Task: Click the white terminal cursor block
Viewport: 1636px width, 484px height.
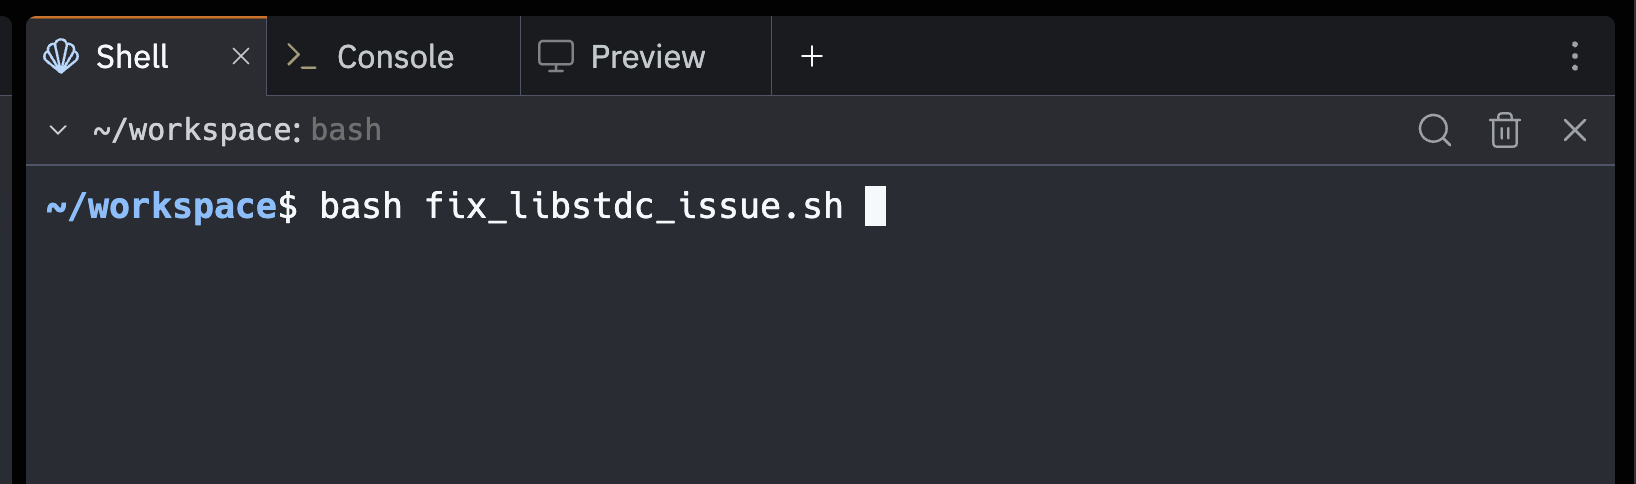Action: tap(875, 206)
